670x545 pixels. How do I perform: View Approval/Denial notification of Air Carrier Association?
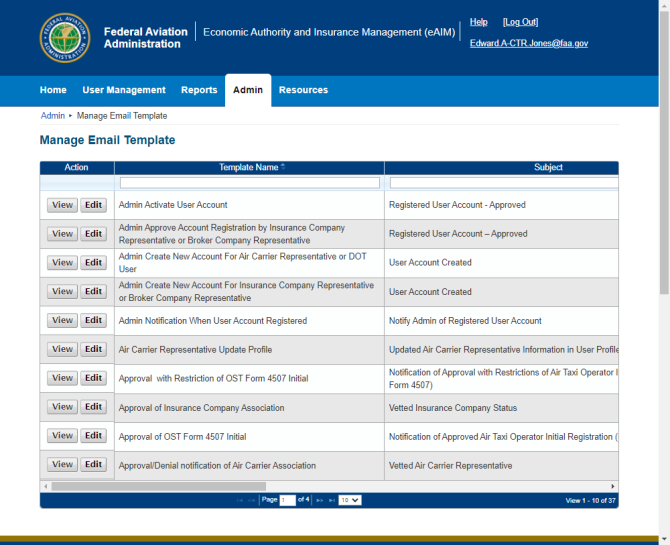[62, 464]
